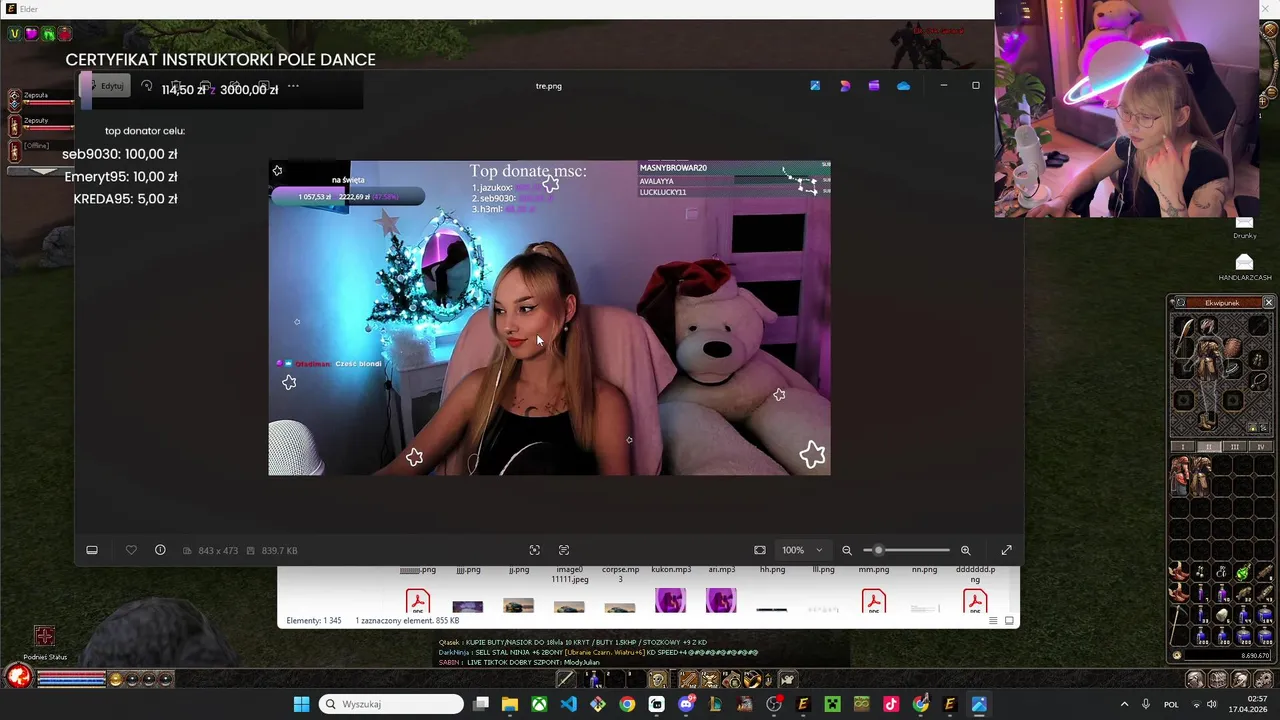Open the 100% zoom level dropdown
The width and height of the screenshot is (1280, 720).
(x=803, y=550)
